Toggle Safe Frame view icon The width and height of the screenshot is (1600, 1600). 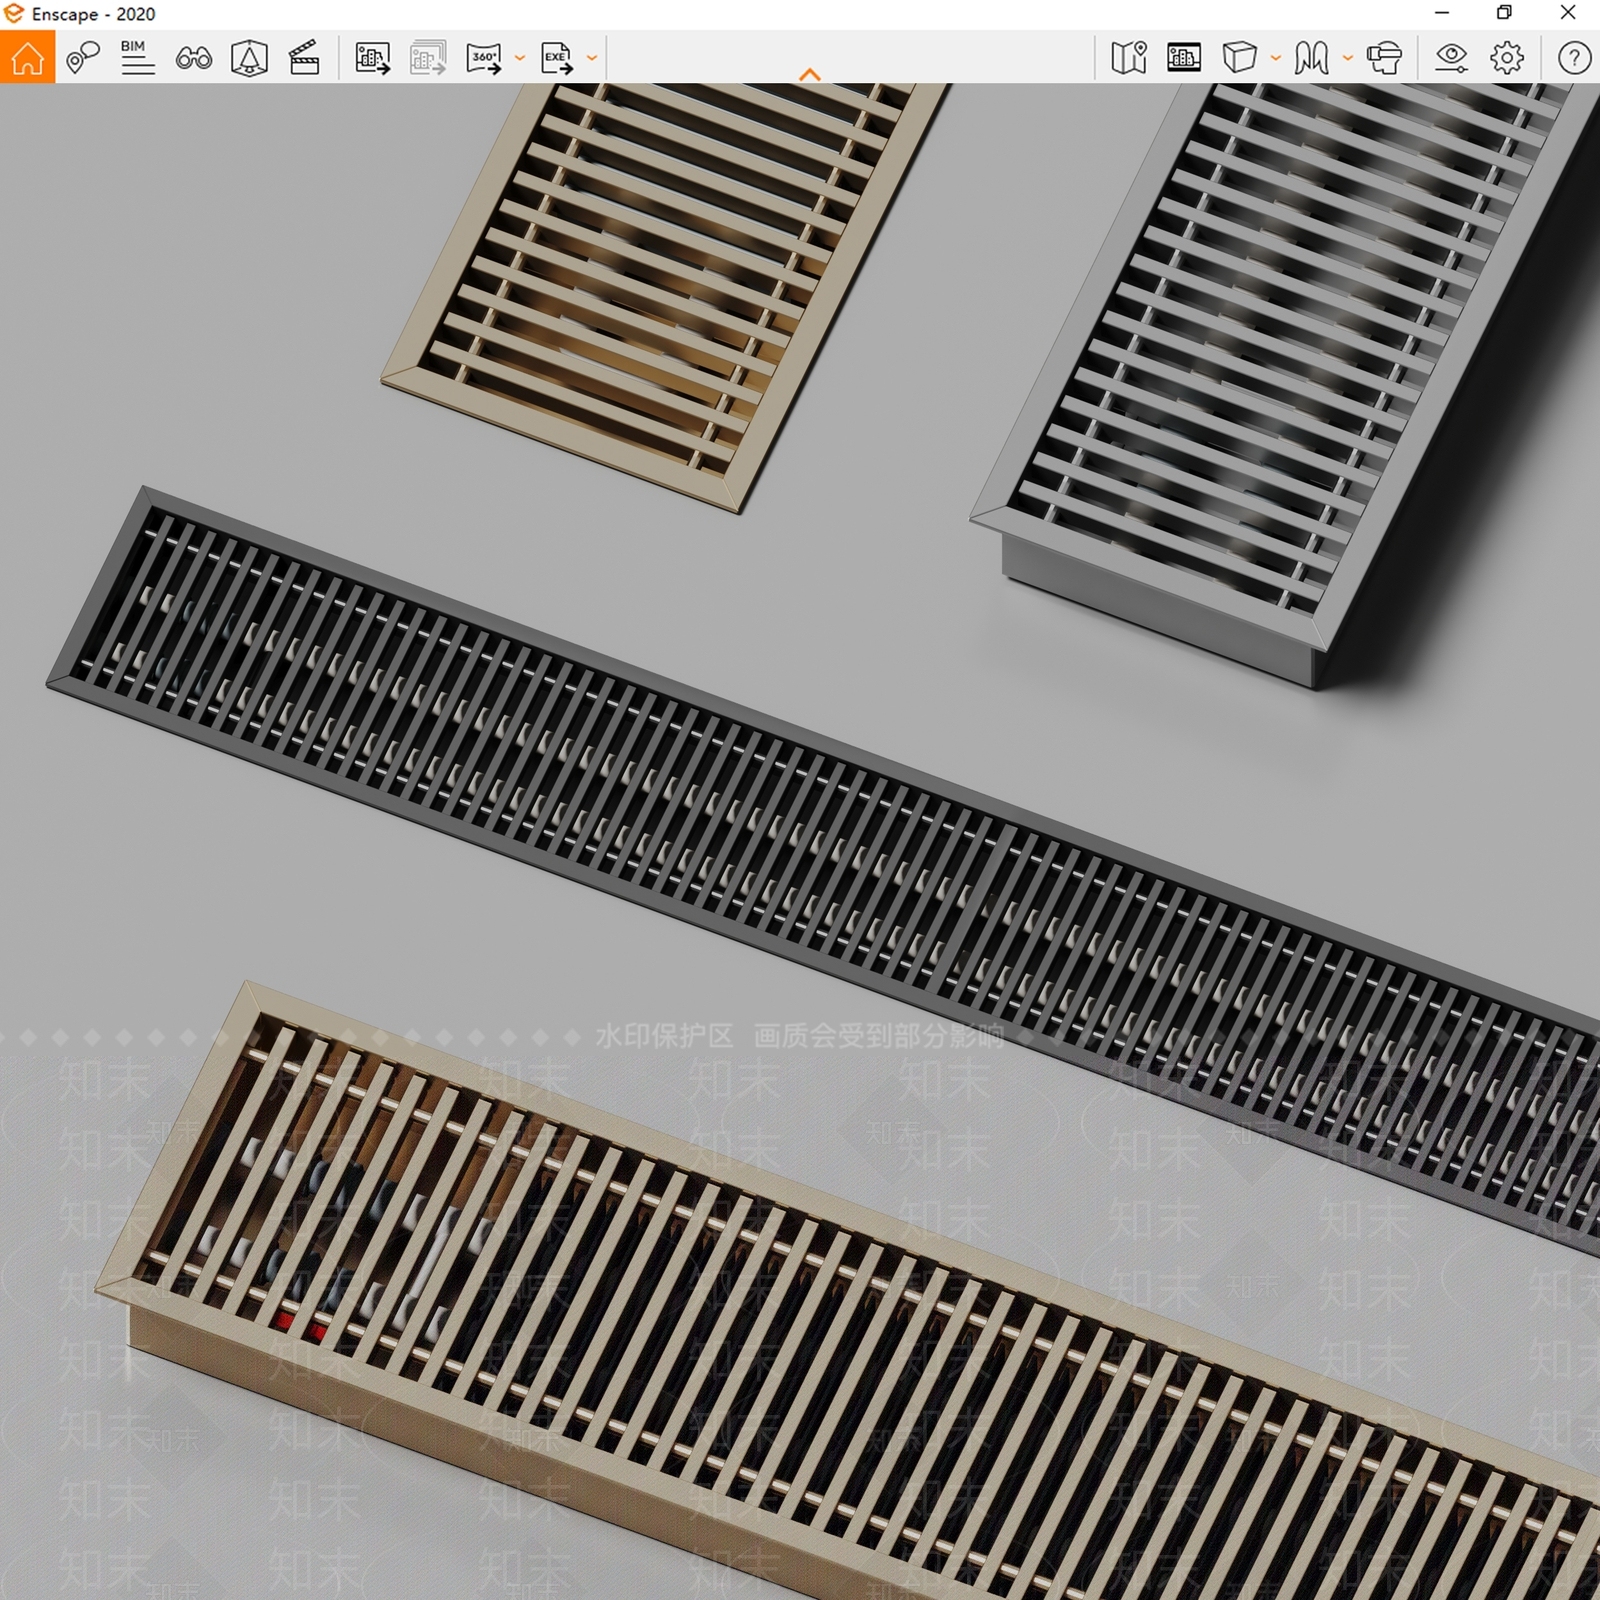(249, 57)
